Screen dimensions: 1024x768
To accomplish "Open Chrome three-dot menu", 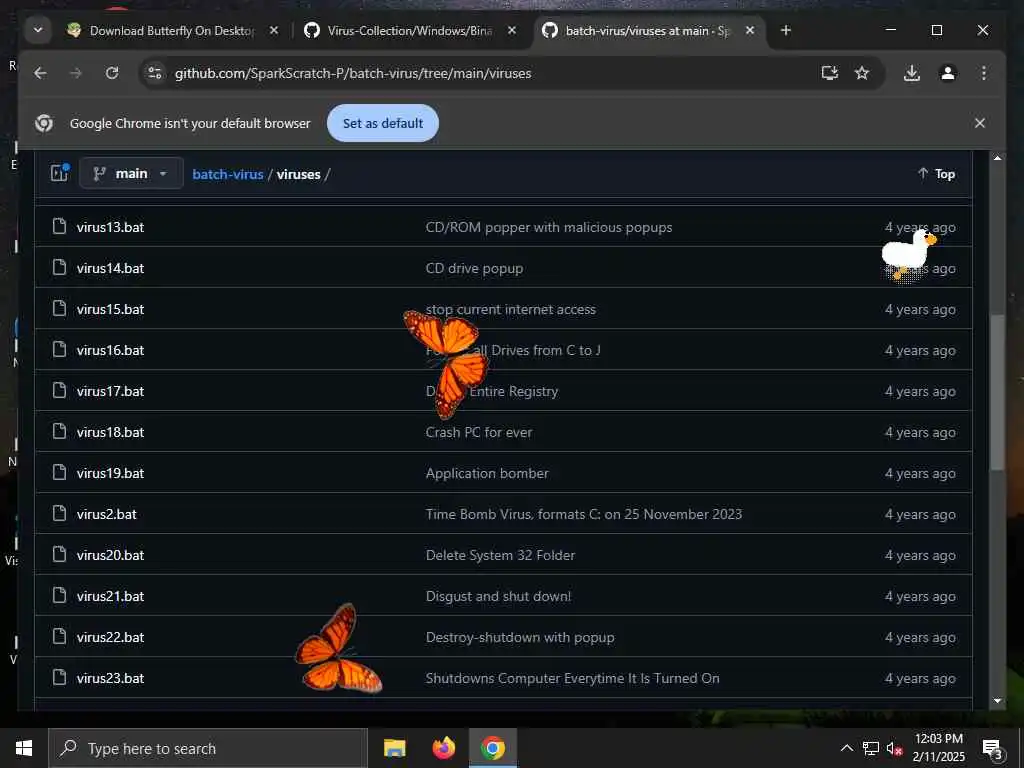I will [x=984, y=73].
